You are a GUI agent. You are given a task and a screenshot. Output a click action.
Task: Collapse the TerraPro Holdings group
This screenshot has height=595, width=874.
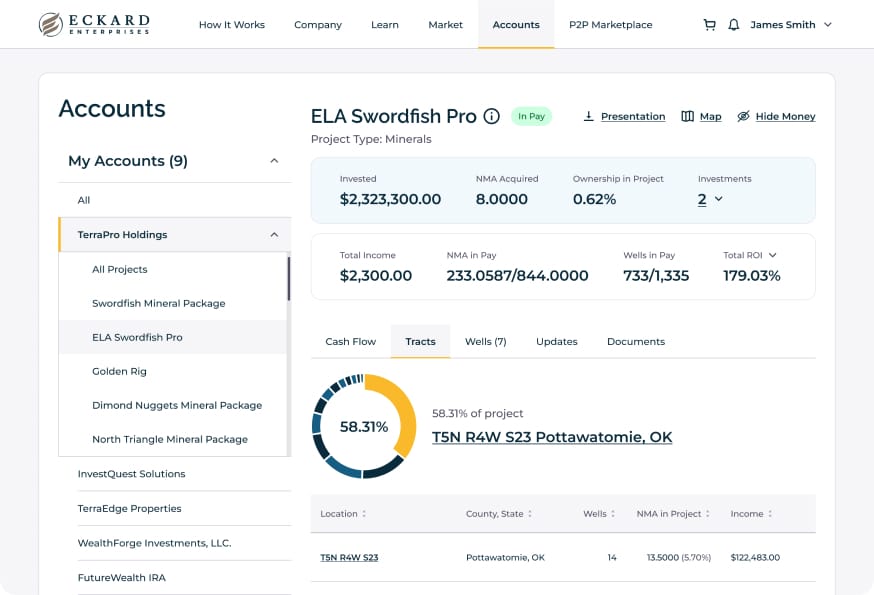click(x=274, y=235)
